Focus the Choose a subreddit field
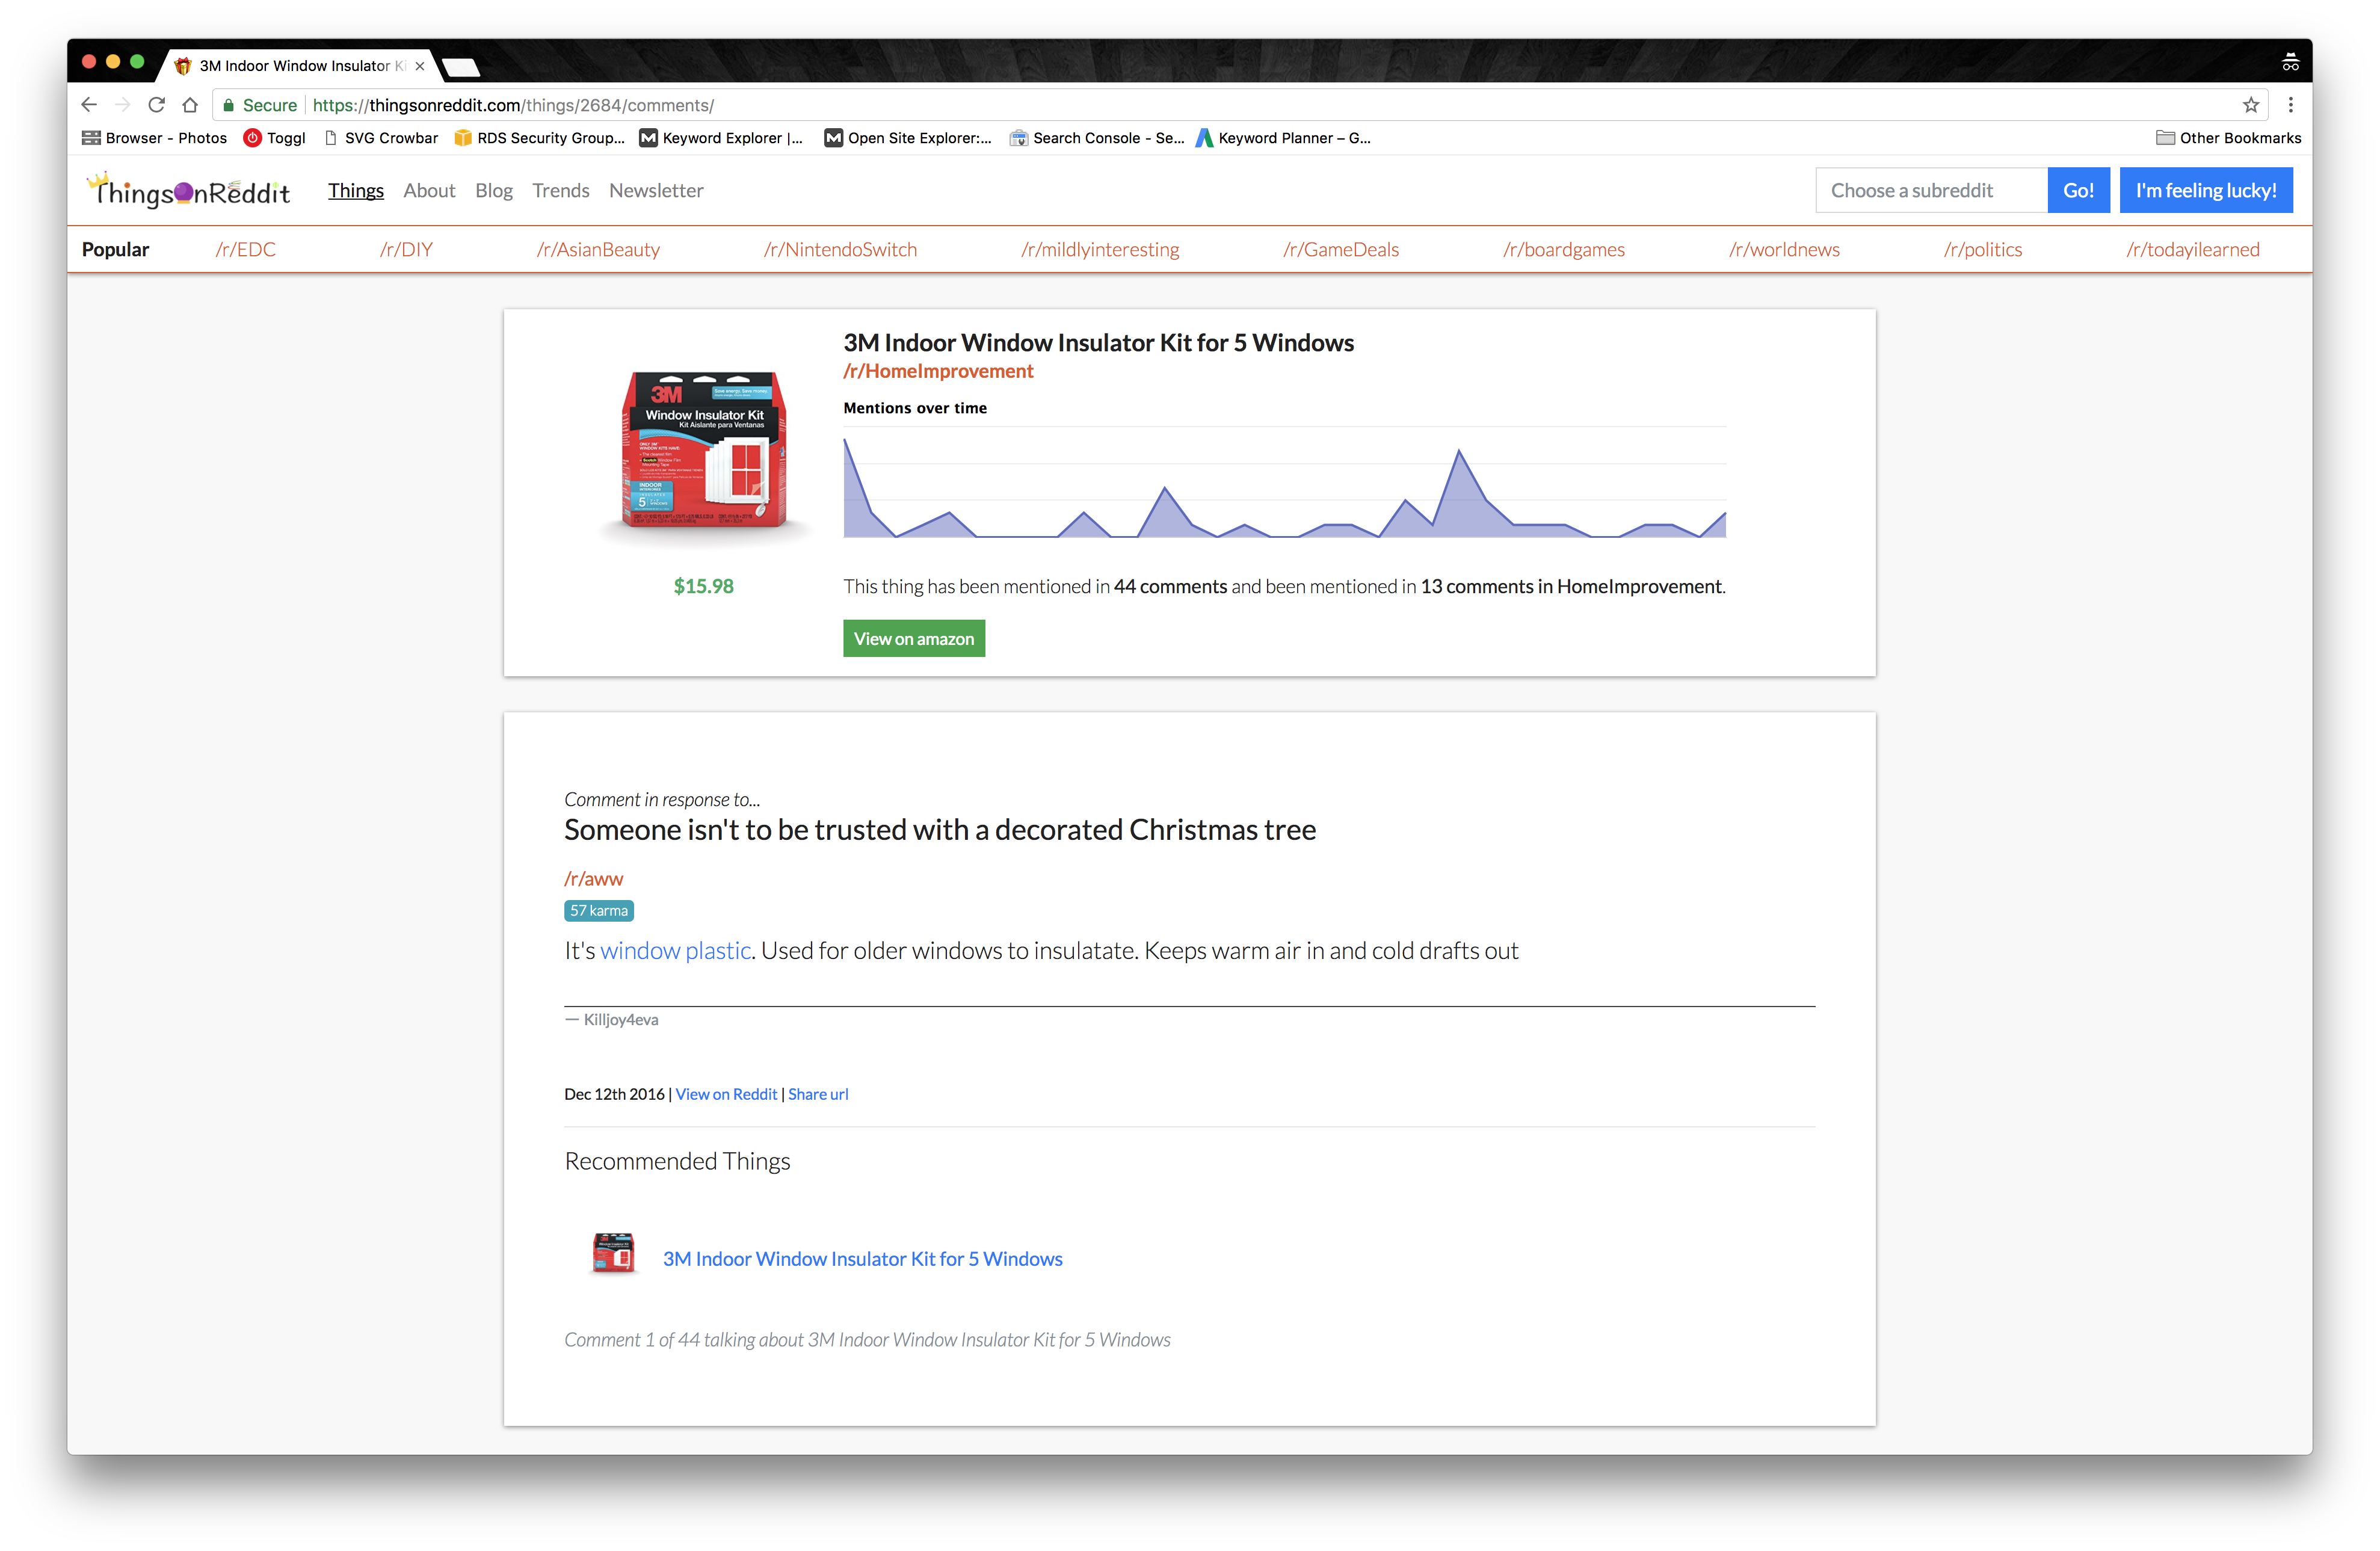2380x1551 pixels. click(x=1930, y=191)
